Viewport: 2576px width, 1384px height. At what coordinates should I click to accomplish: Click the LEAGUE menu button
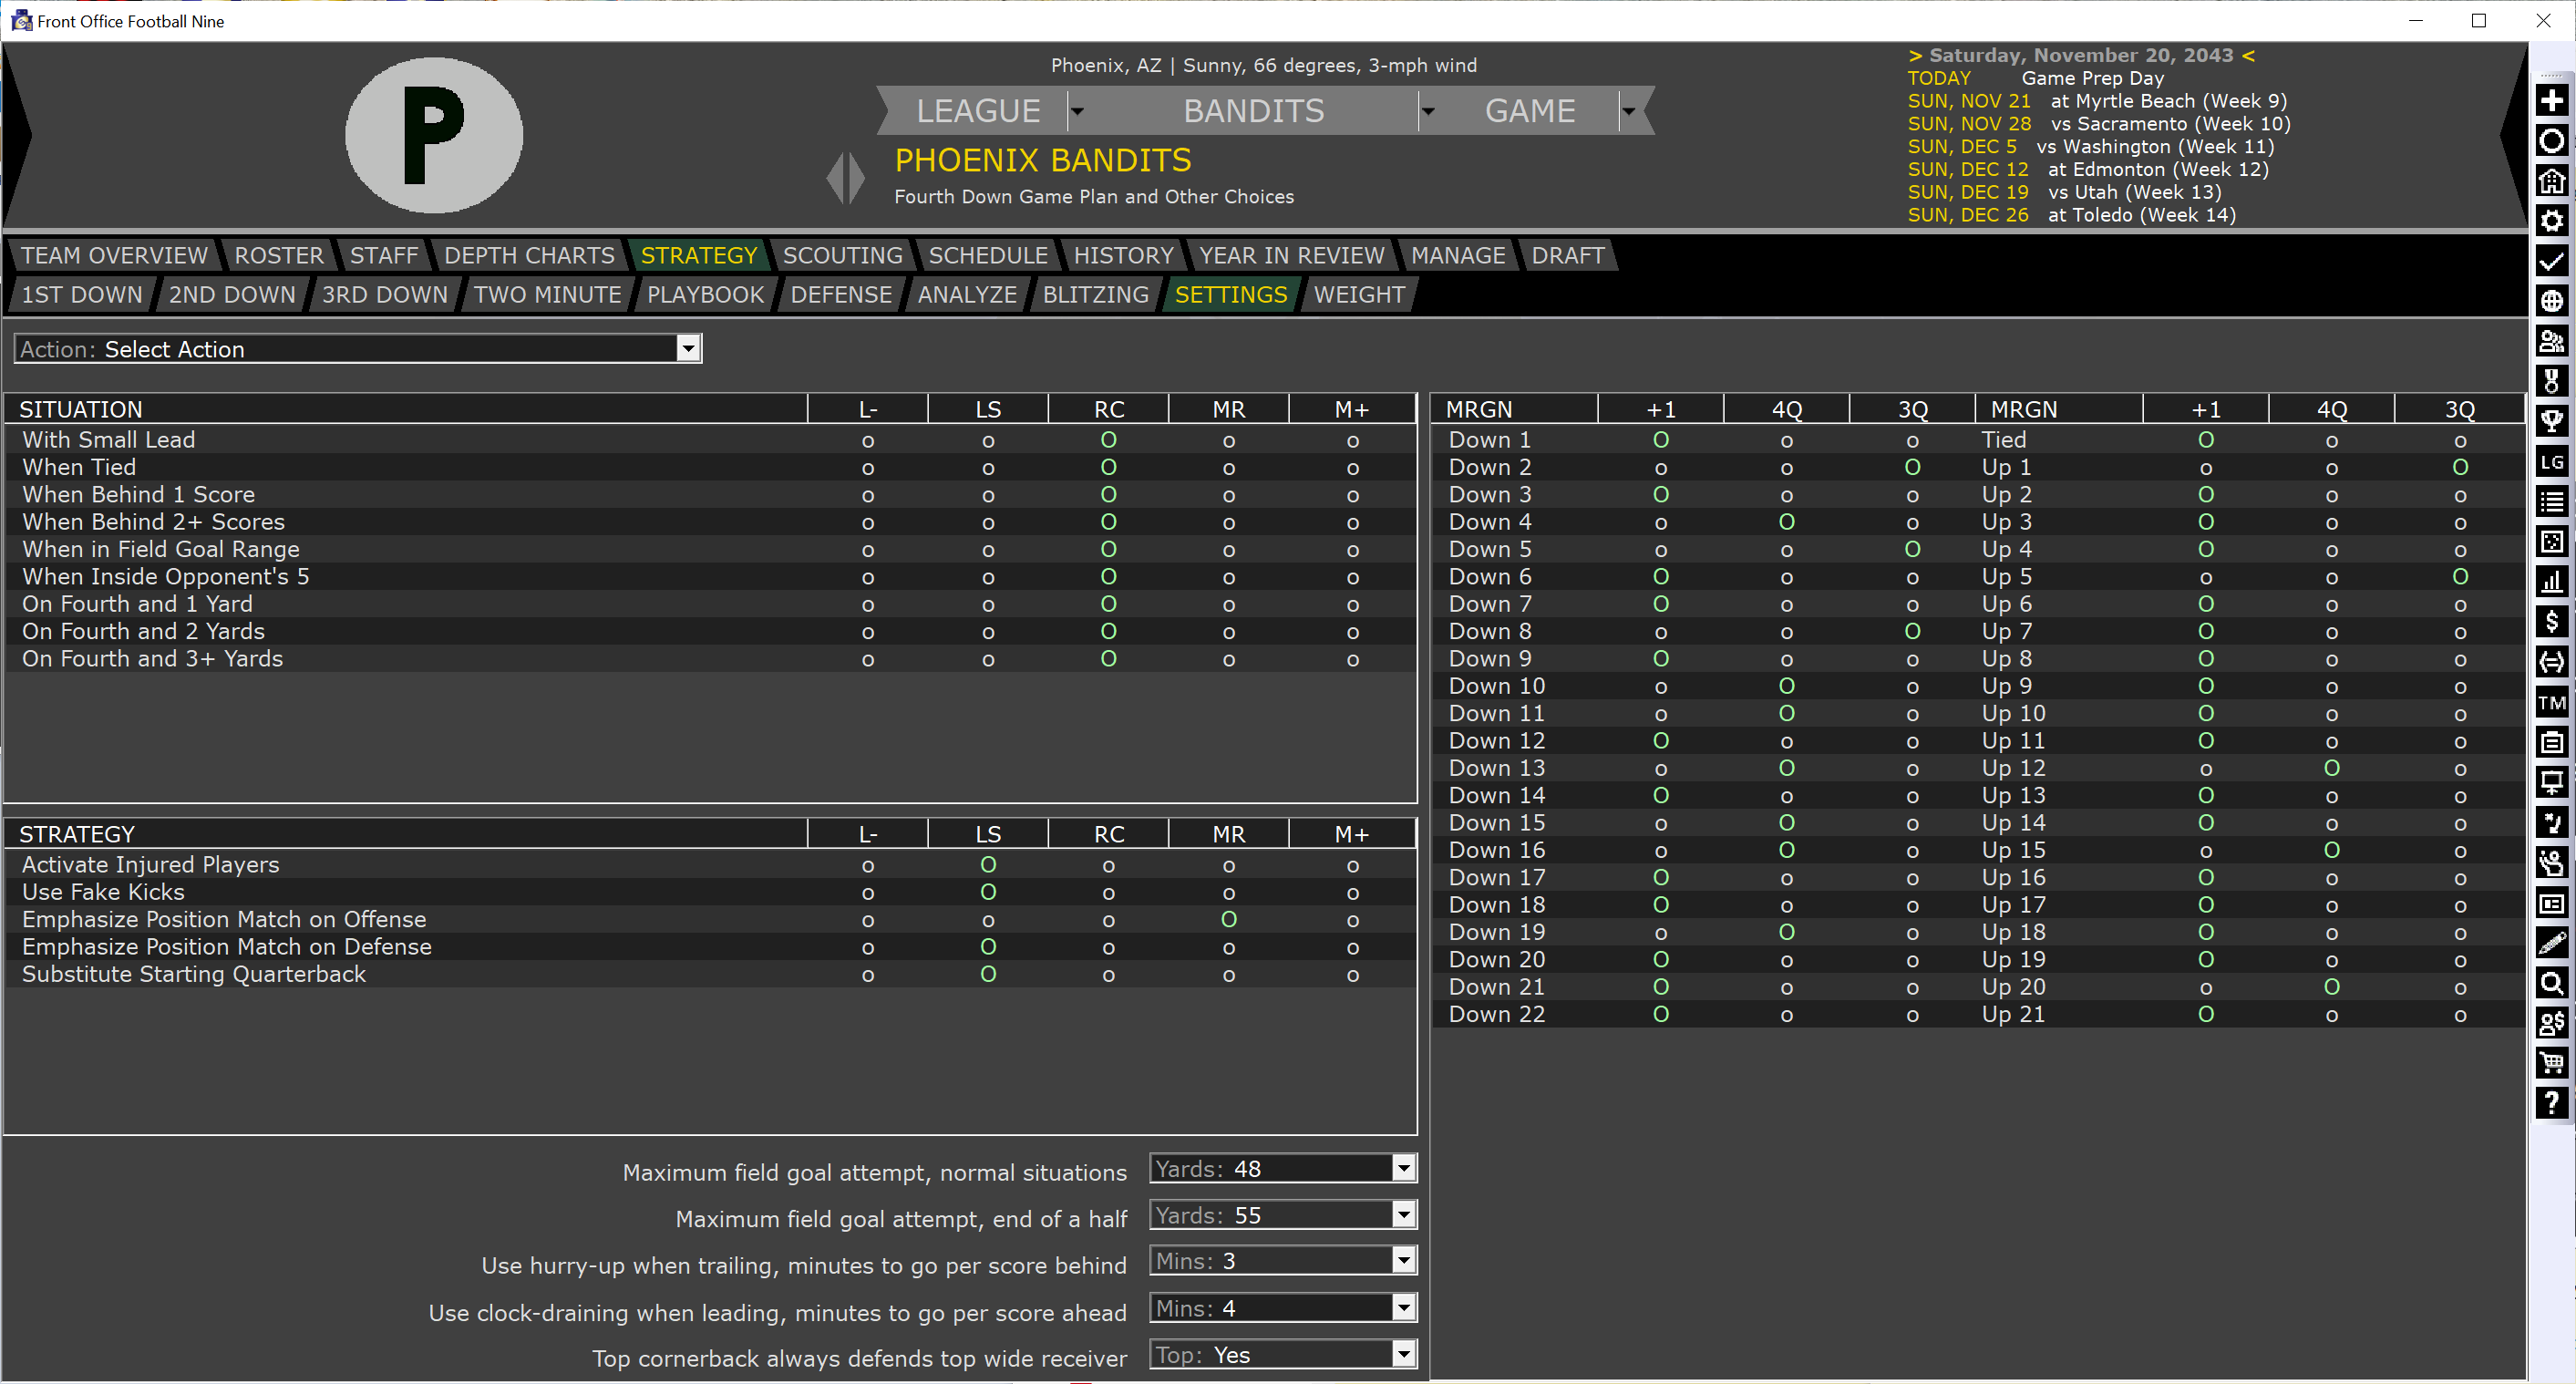tap(977, 111)
